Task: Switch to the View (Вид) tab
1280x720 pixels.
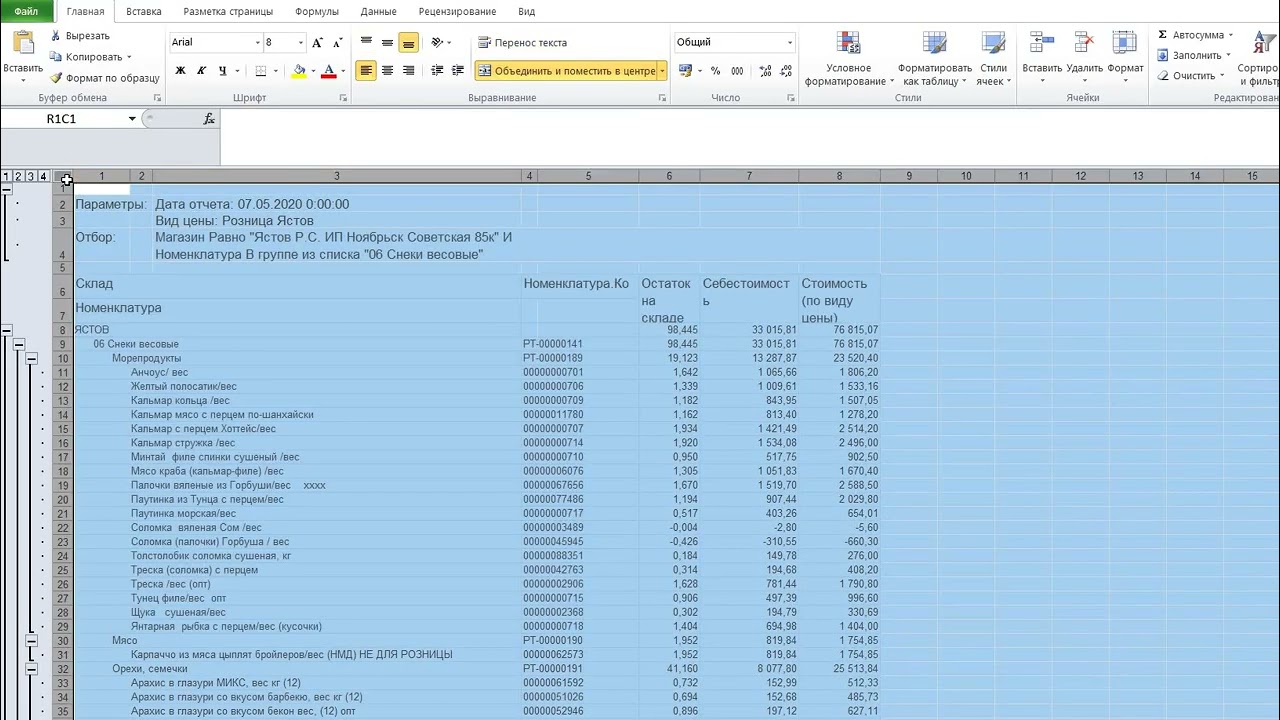Action: 526,11
